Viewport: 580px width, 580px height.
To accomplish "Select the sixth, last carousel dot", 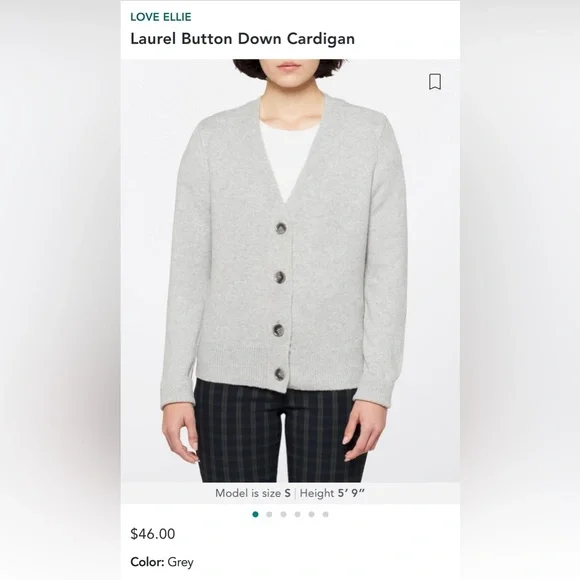I will [326, 514].
